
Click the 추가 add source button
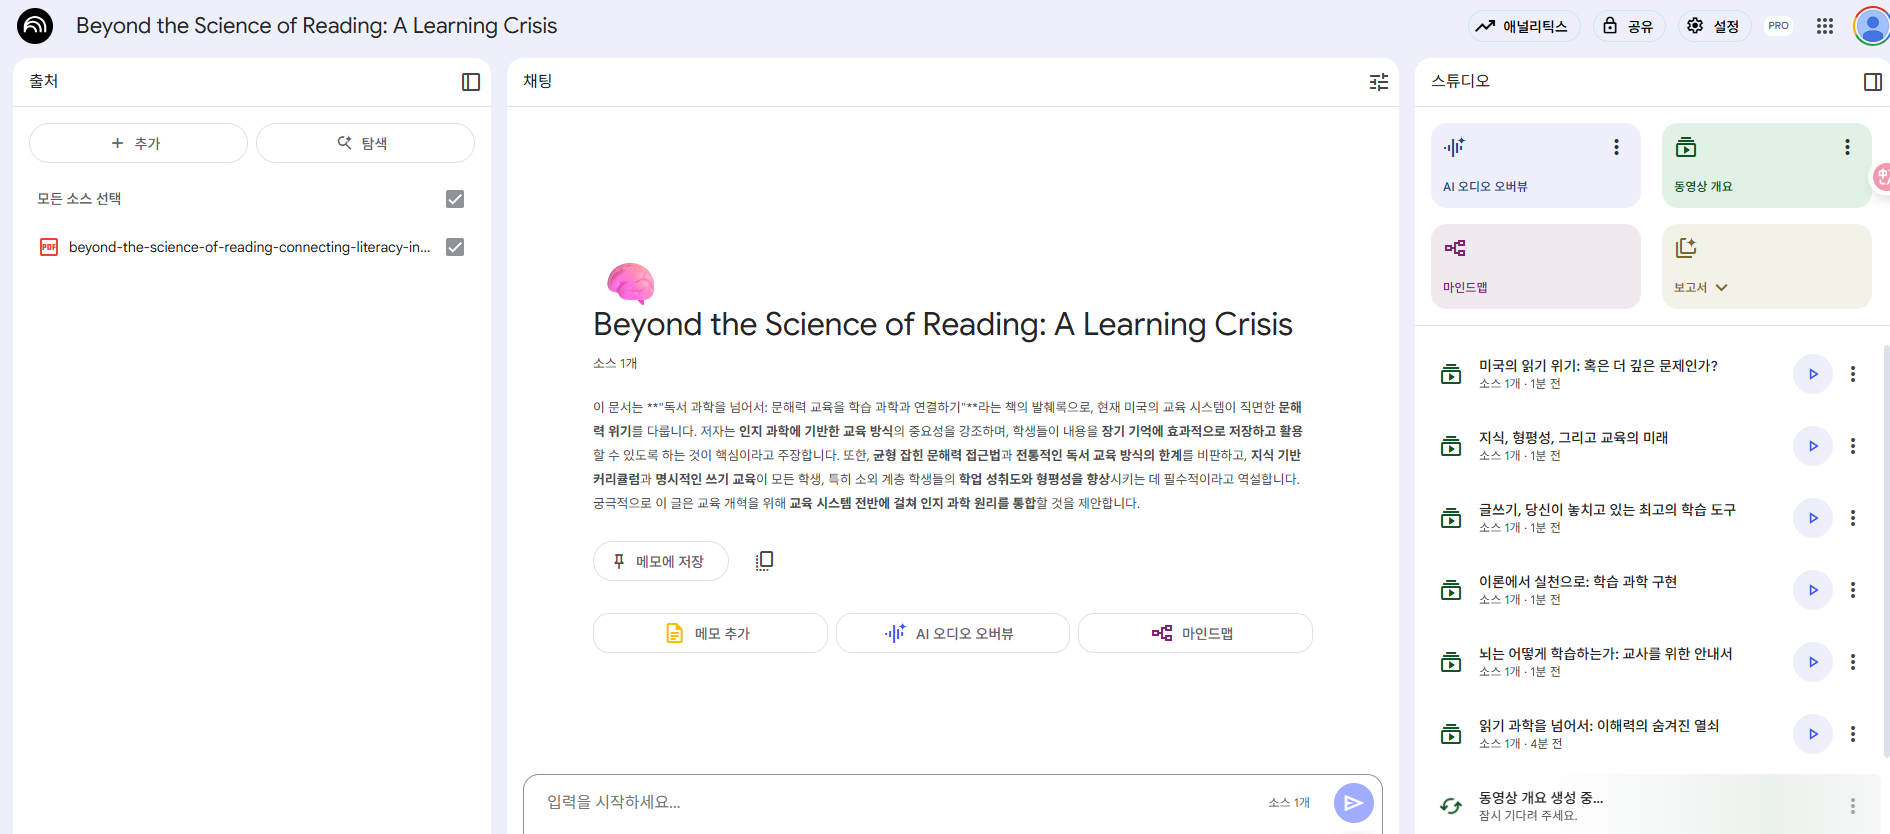coord(138,143)
